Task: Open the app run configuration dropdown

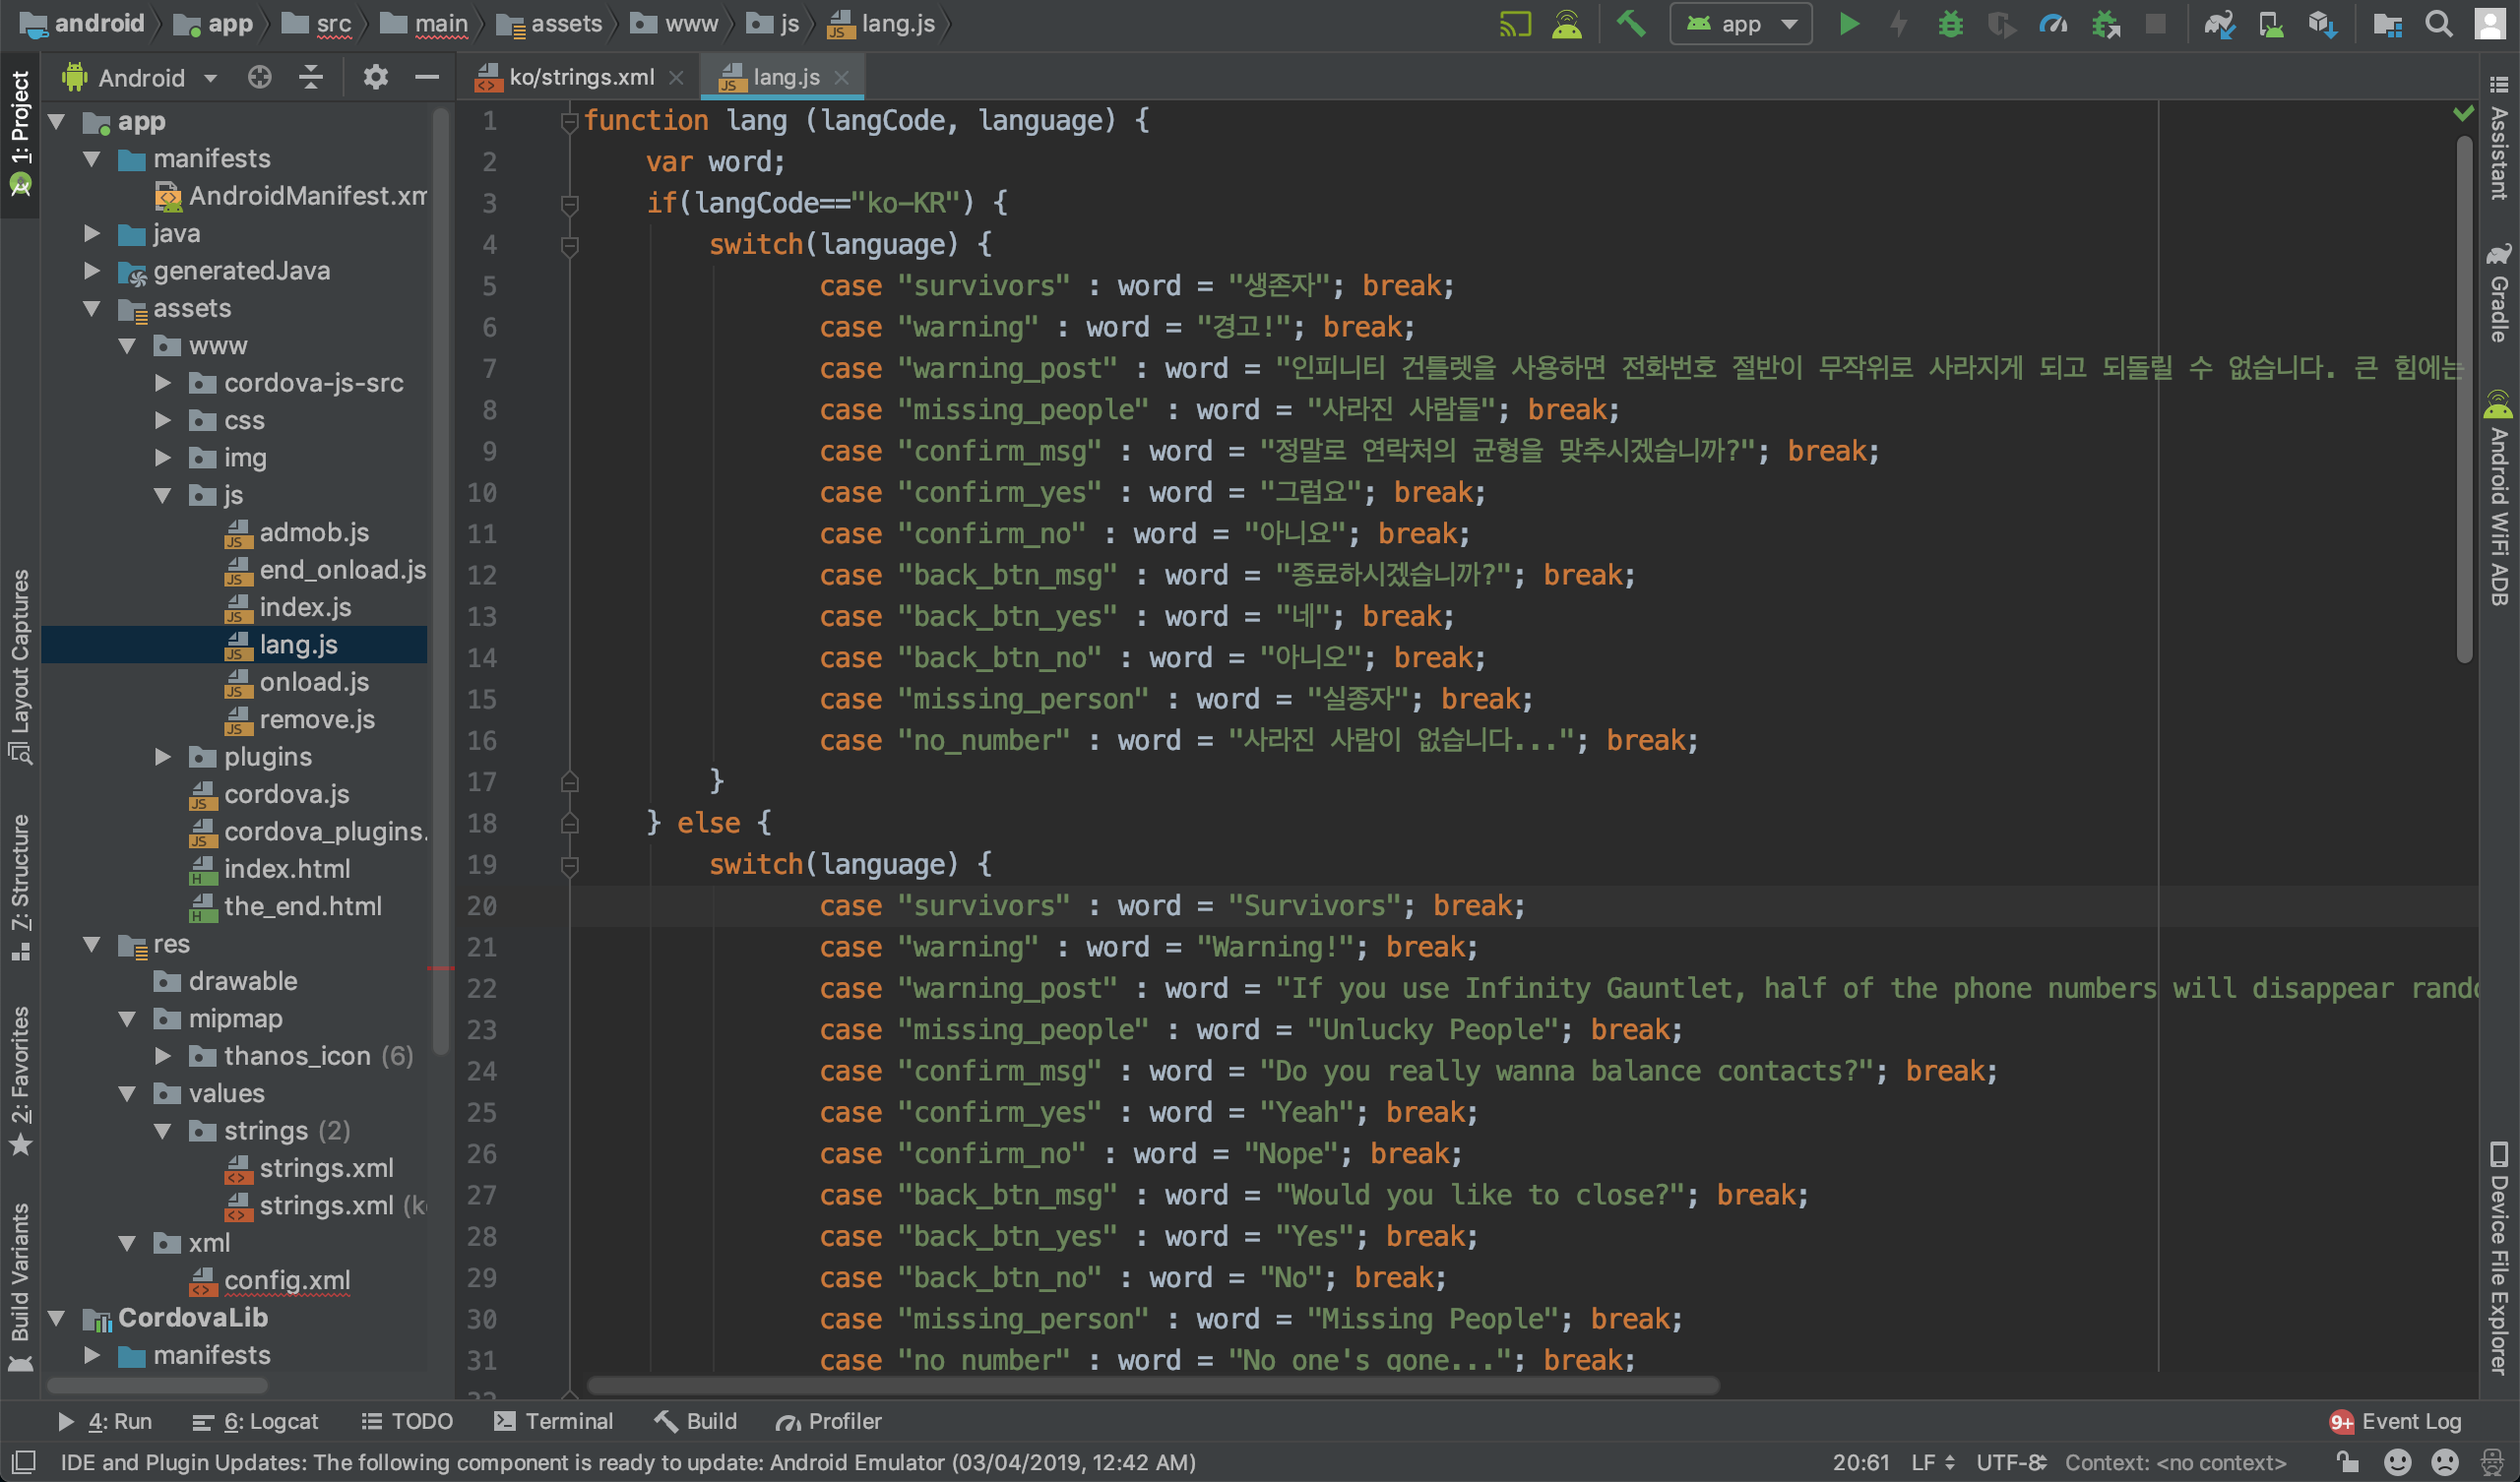Action: [x=1741, y=24]
